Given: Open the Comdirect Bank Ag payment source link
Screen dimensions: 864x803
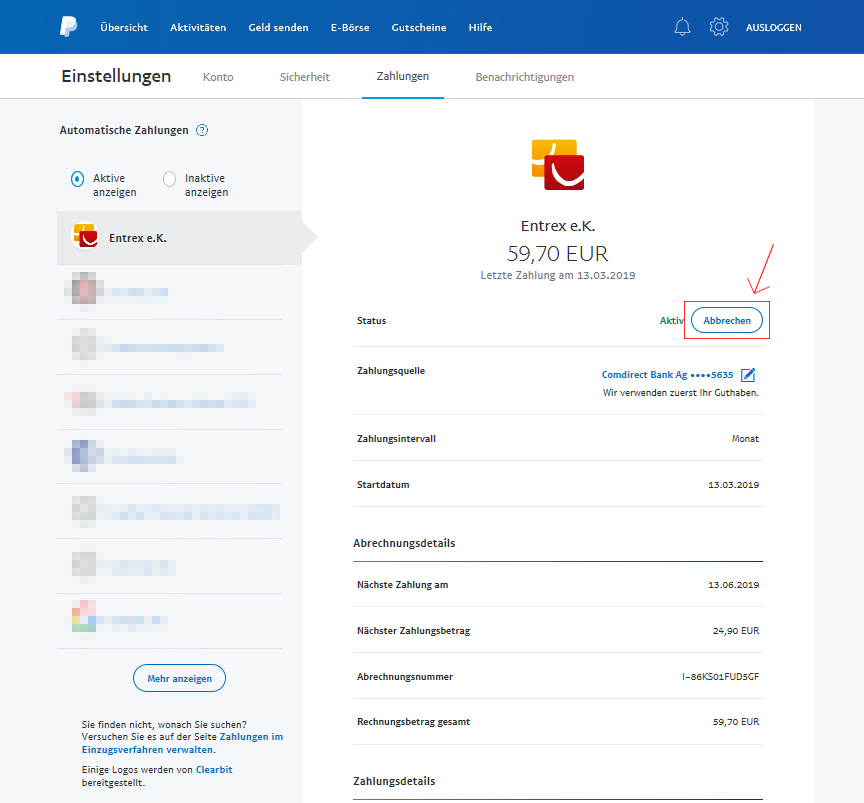Looking at the screenshot, I should pos(667,375).
